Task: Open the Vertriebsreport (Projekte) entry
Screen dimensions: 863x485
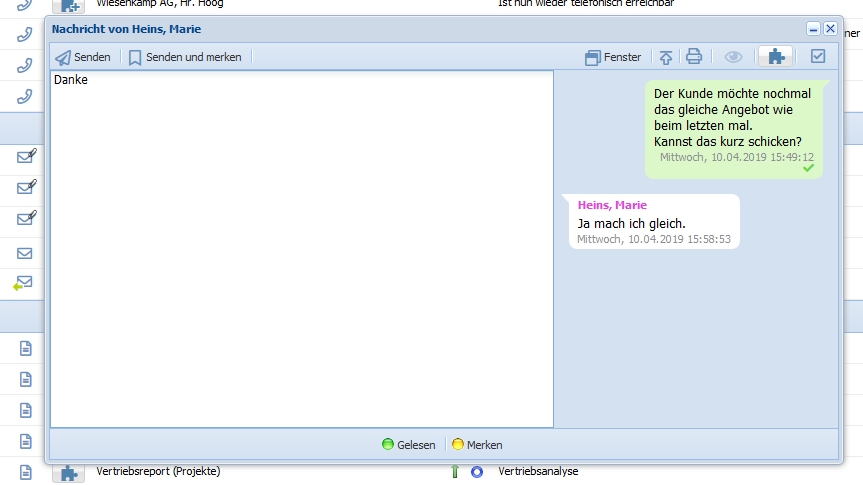Action: click(x=158, y=471)
